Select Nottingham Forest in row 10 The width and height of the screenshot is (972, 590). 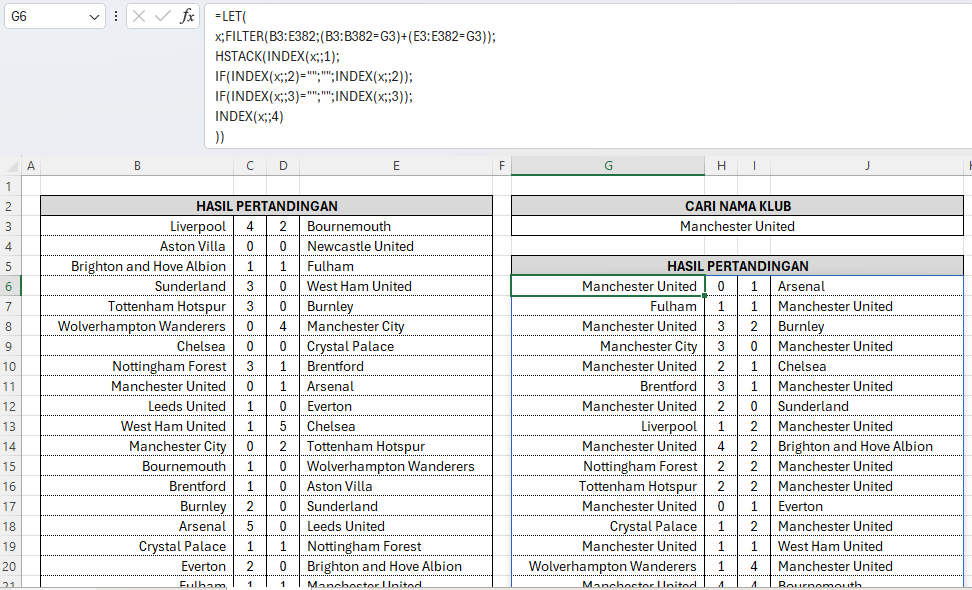(137, 366)
